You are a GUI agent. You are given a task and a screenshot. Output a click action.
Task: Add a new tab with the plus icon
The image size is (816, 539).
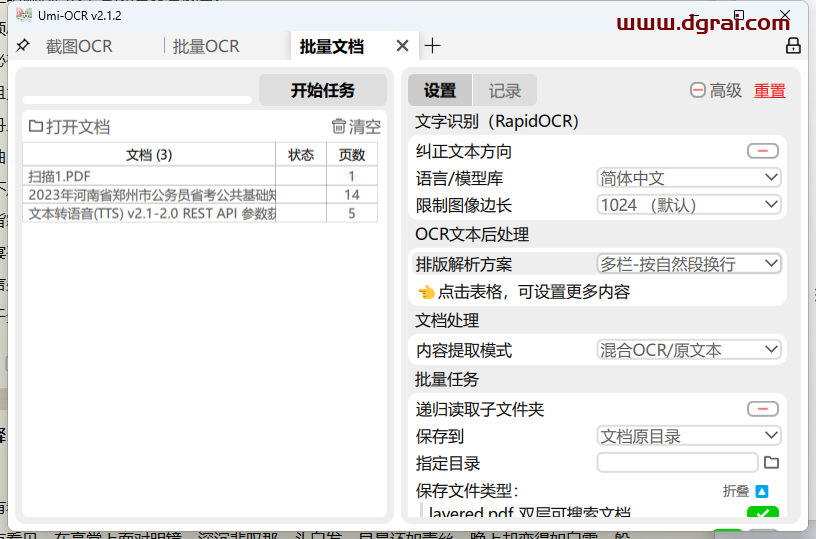tap(432, 46)
